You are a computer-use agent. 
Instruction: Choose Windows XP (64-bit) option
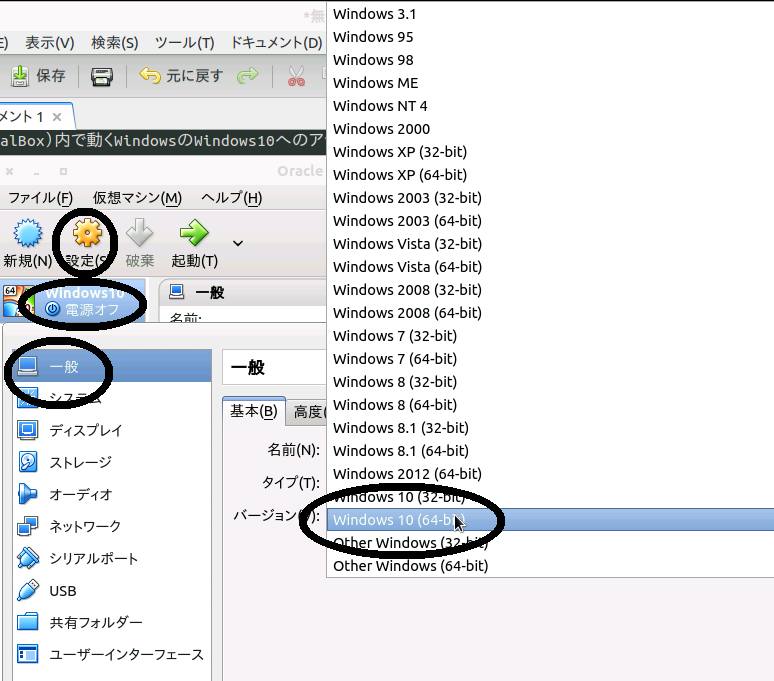(550, 175)
